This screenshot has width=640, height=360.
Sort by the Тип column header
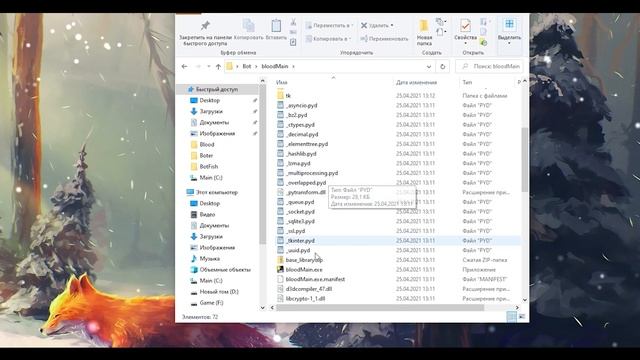point(467,82)
